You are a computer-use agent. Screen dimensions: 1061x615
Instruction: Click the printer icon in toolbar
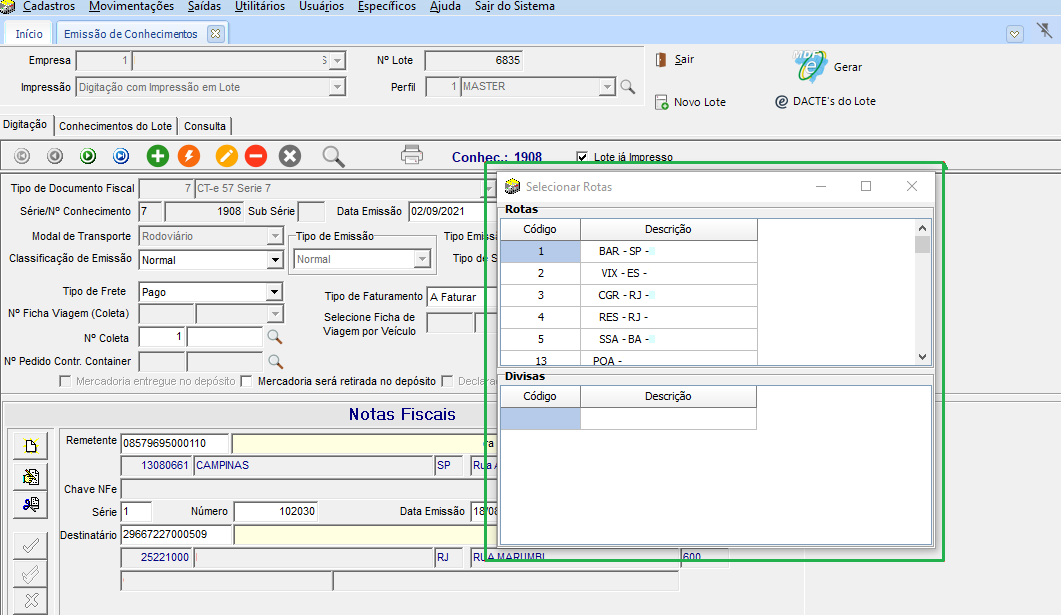[412, 155]
